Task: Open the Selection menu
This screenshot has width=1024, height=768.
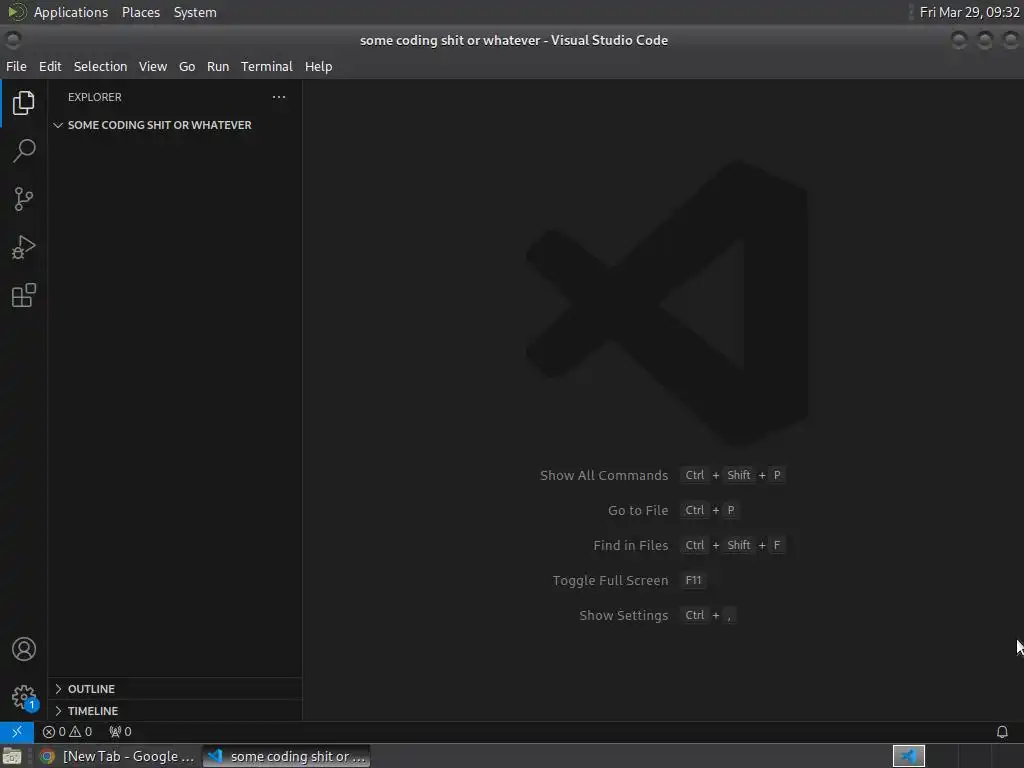Action: point(100,67)
